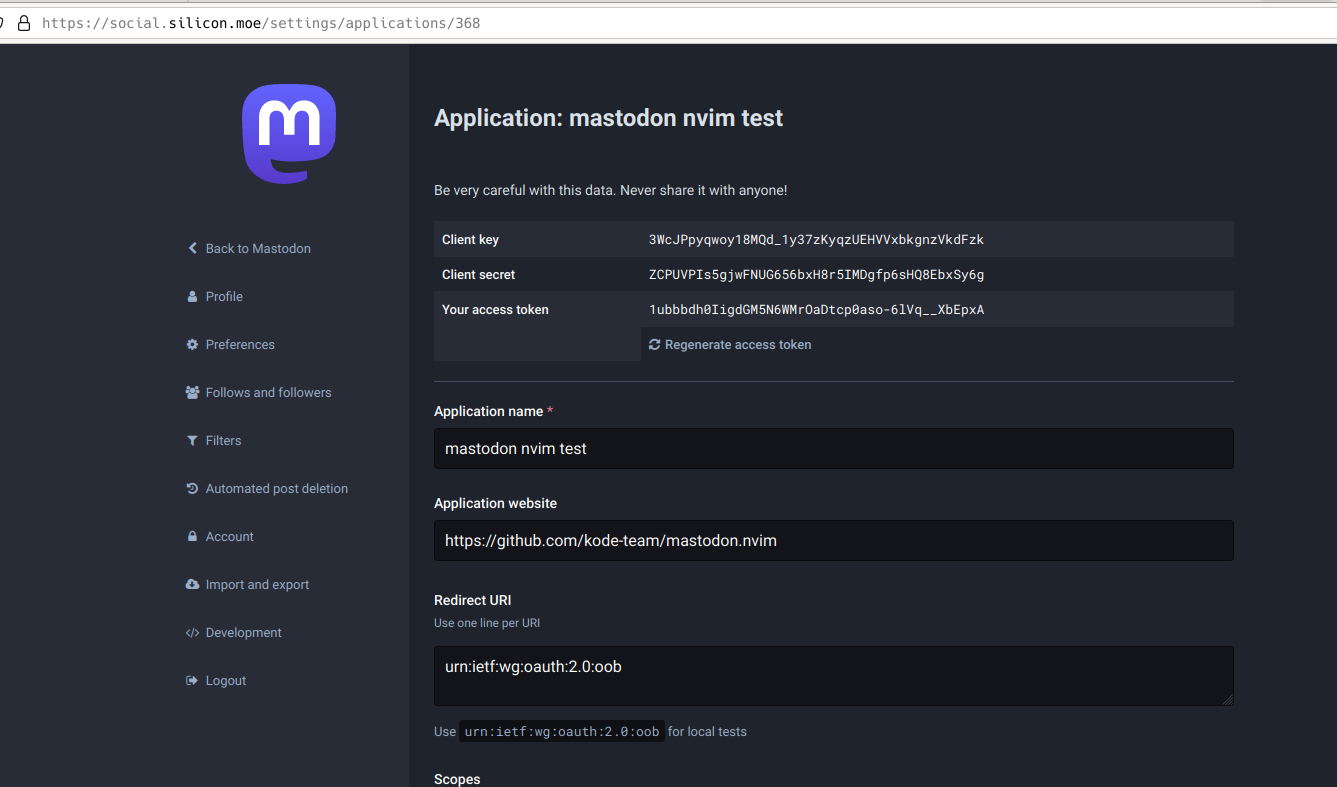1337x787 pixels.
Task: Click the Redirect URI textarea resize handle
Action: pyautogui.click(x=1227, y=699)
